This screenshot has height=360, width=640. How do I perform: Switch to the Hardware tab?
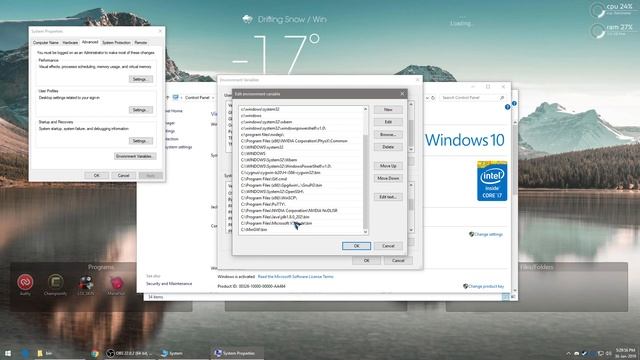pyautogui.click(x=70, y=42)
